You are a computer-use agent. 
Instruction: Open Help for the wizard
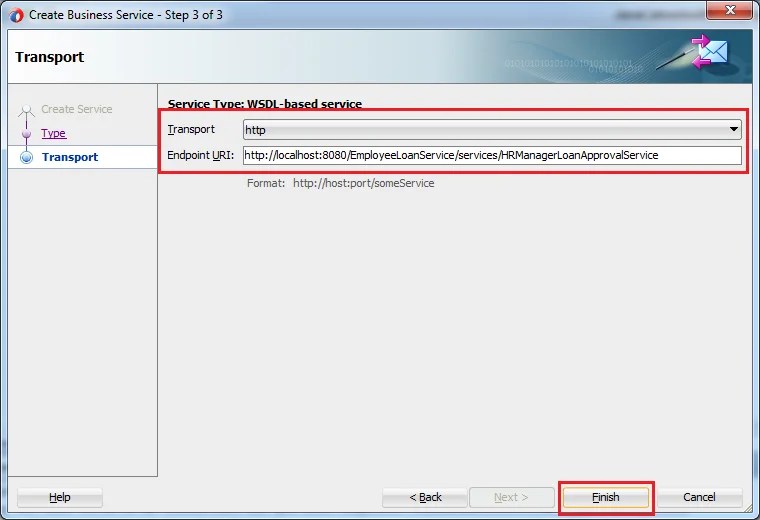coord(60,497)
